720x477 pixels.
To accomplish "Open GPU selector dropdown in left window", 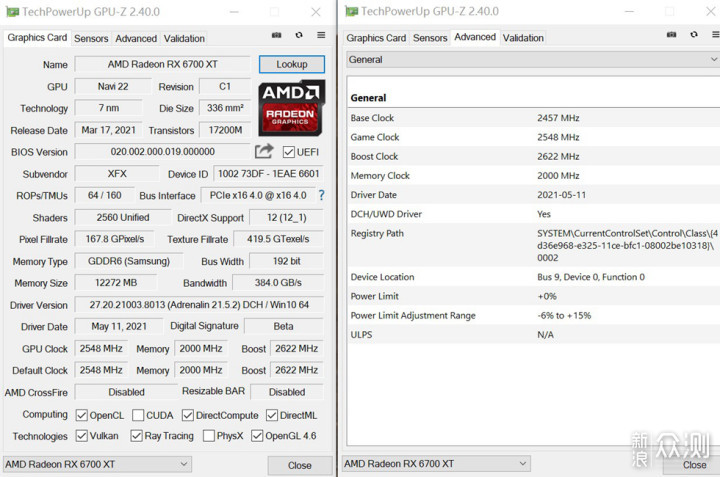I will coord(97,464).
